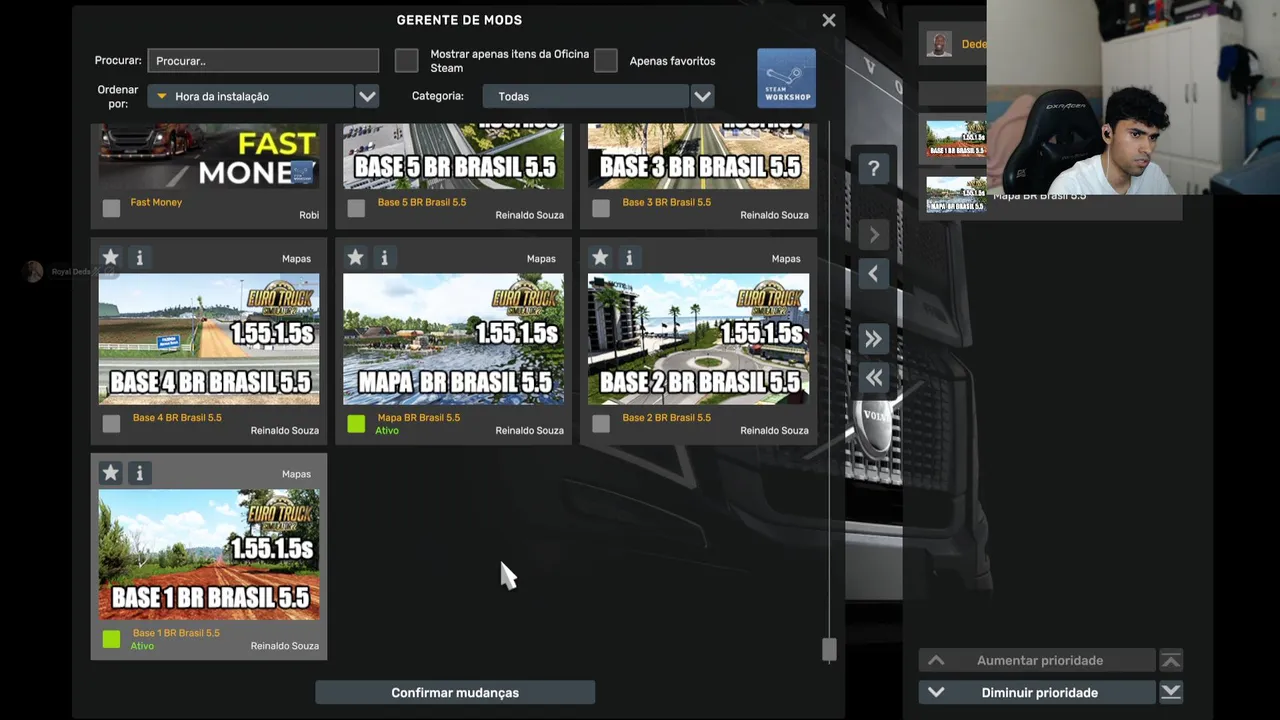Click the double right arrows button
This screenshot has height=720, width=1280.
point(873,340)
